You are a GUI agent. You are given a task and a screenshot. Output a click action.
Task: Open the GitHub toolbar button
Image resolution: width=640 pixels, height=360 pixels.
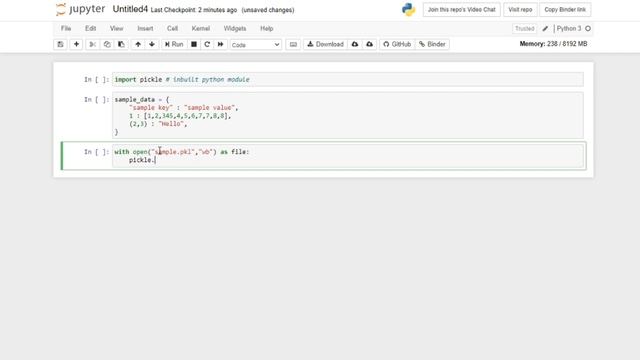[x=397, y=44]
